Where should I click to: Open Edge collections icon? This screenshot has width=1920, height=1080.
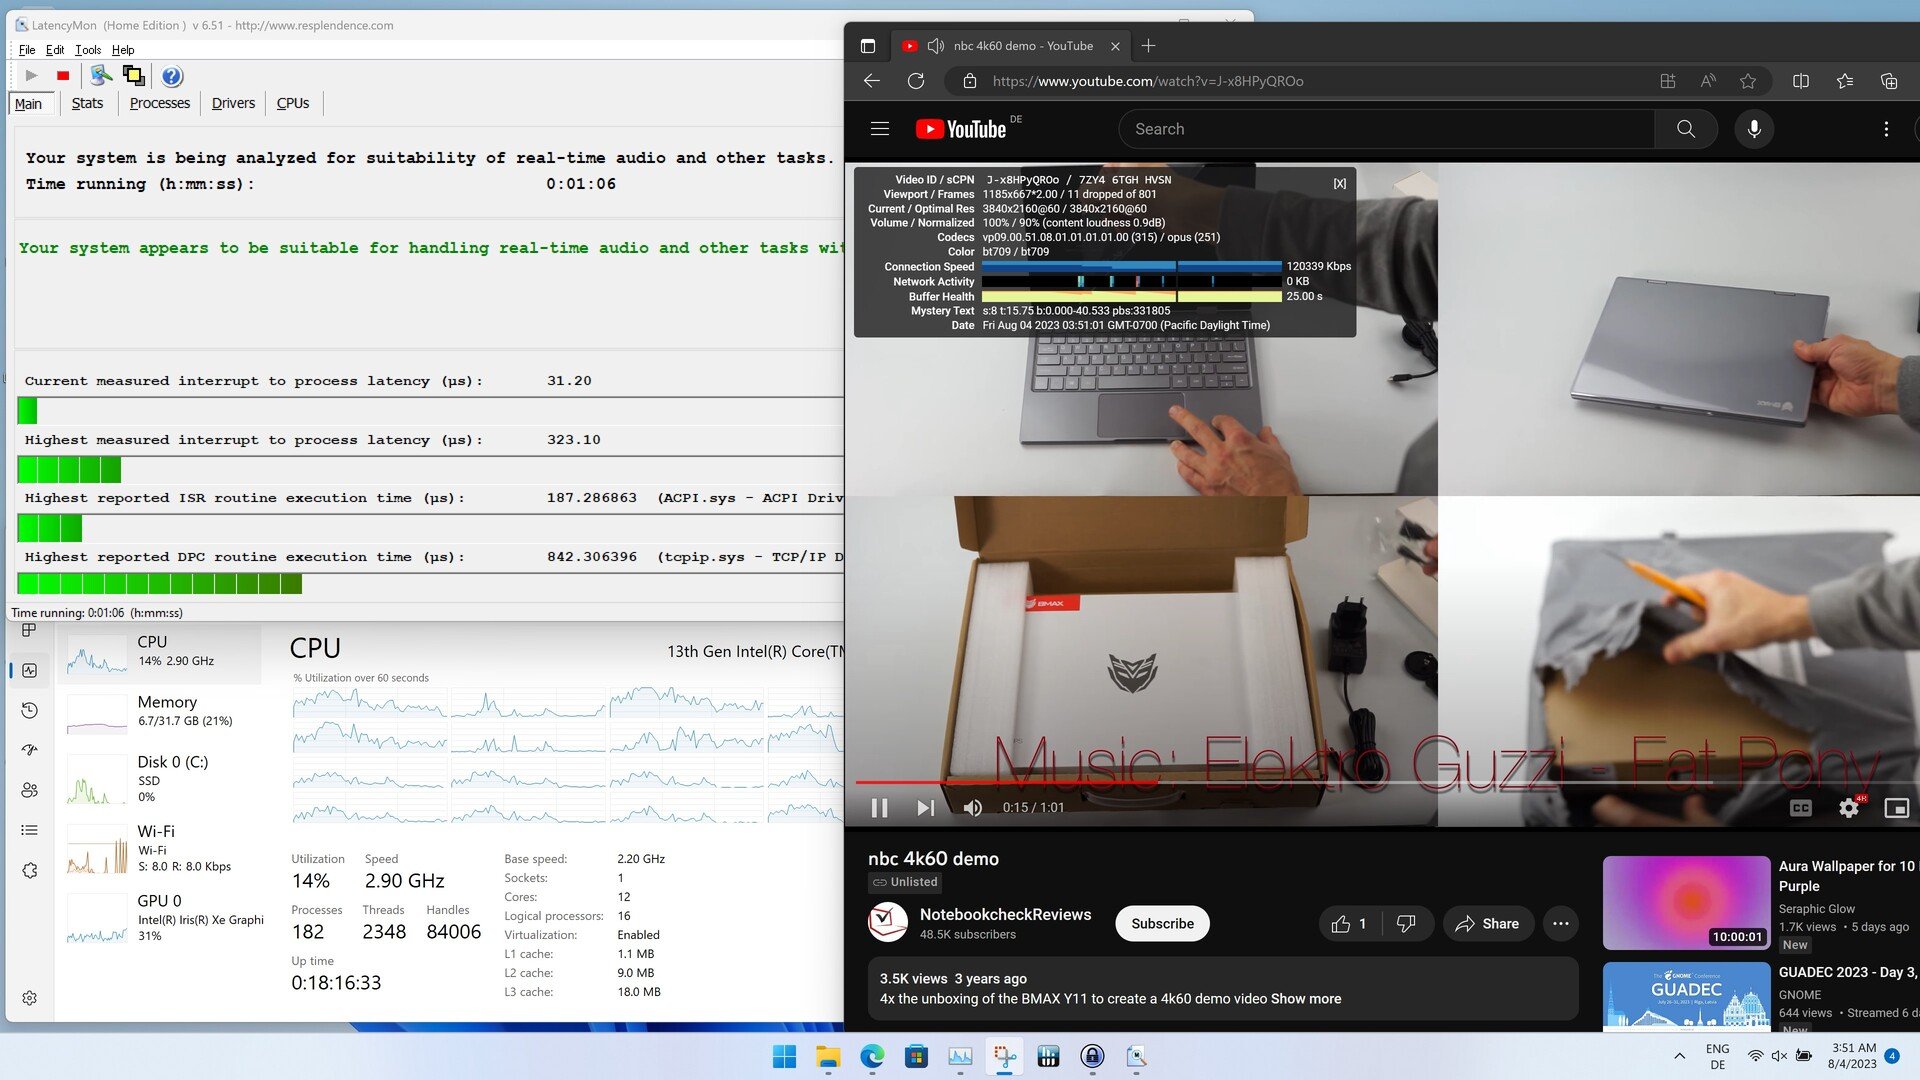1889,81
